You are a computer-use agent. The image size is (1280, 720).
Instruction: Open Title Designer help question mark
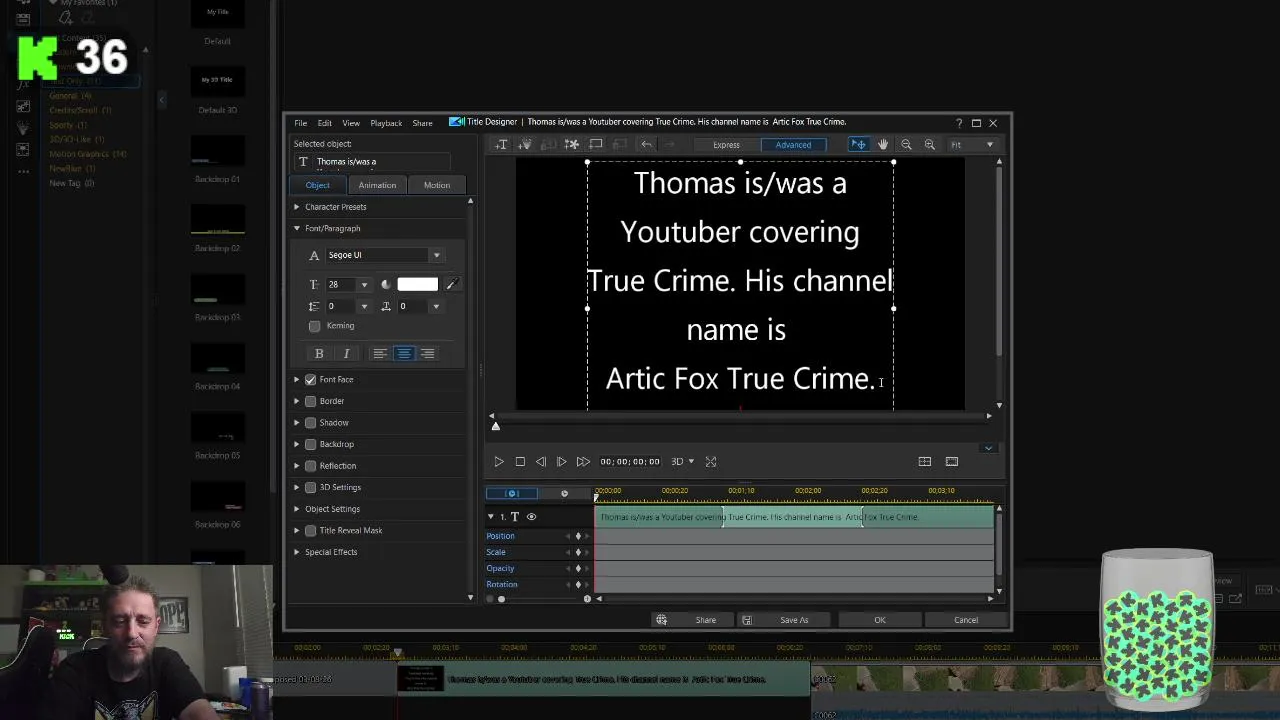959,123
